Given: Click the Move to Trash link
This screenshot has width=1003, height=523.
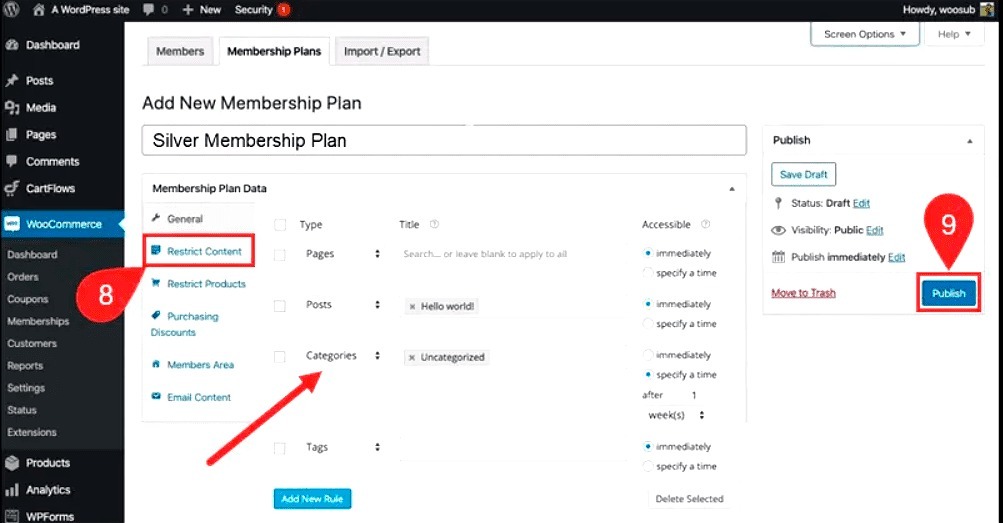Looking at the screenshot, I should [x=803, y=293].
